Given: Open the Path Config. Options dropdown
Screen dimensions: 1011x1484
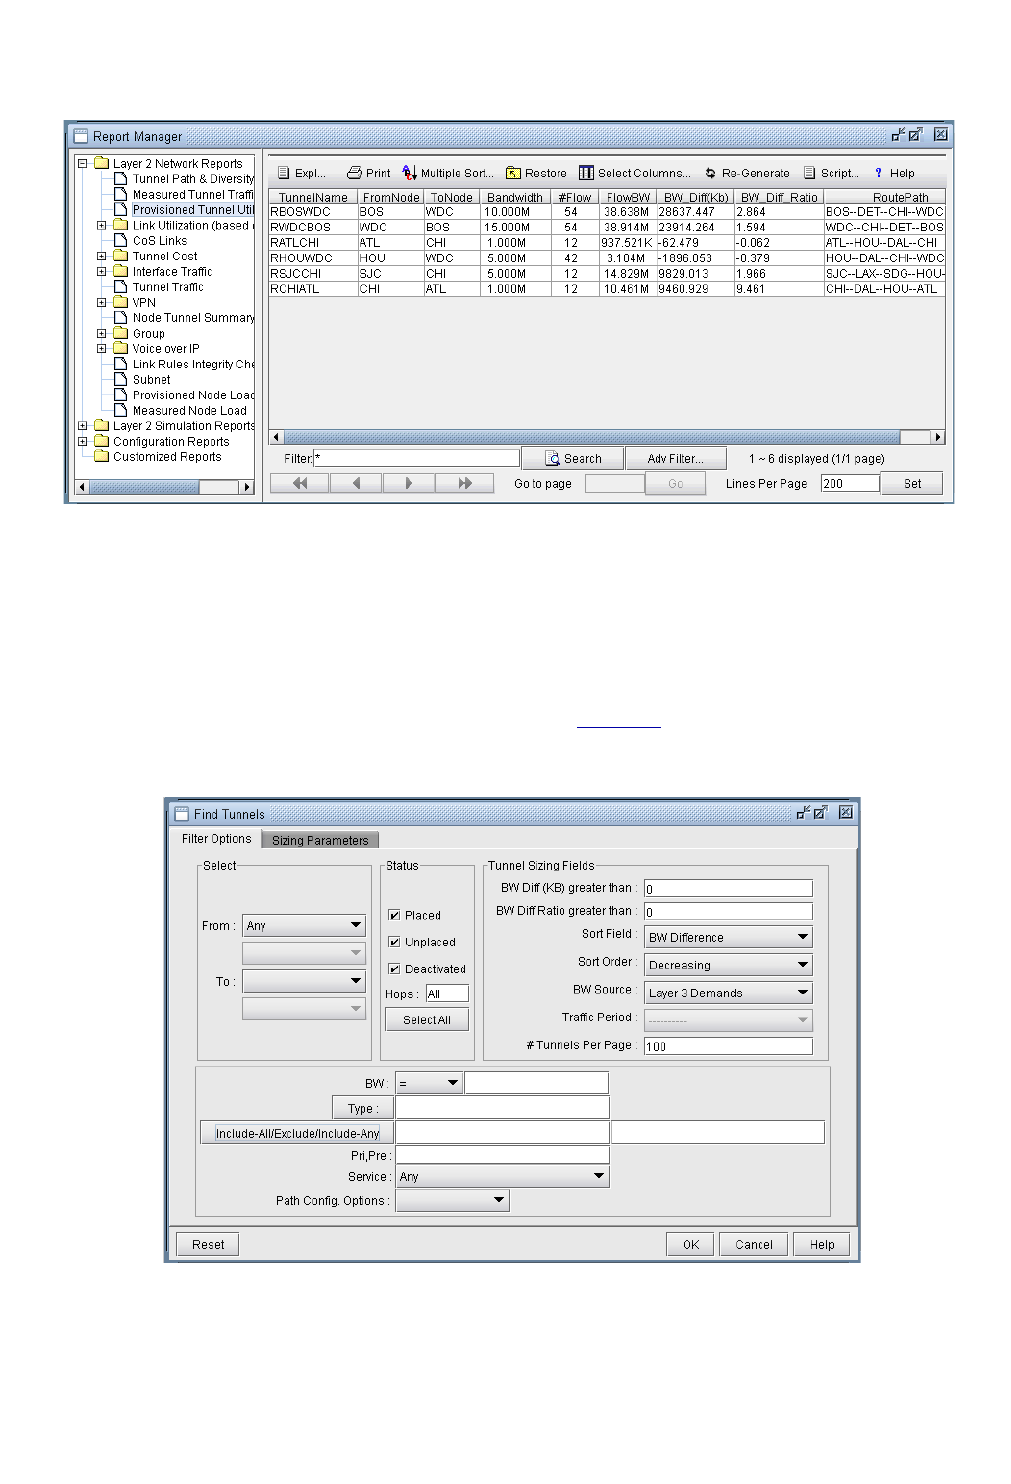Looking at the screenshot, I should [x=453, y=1201].
